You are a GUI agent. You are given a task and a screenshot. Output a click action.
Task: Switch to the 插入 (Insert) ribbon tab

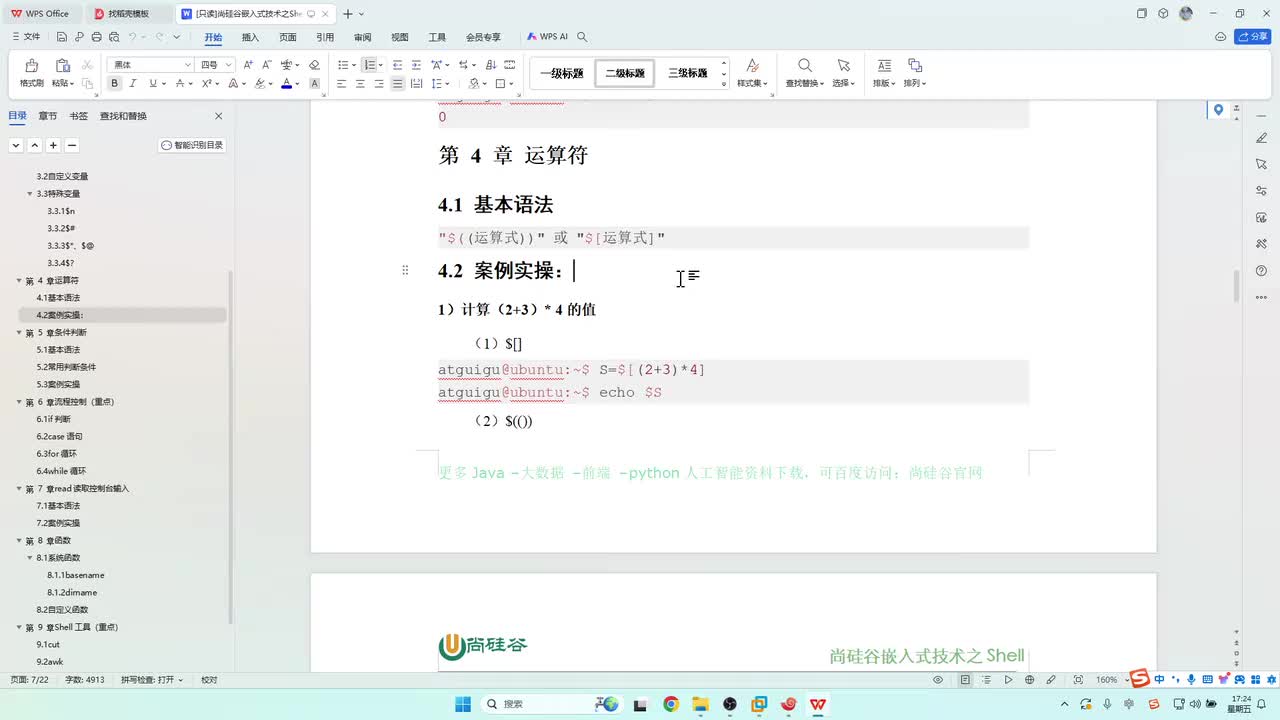tap(250, 37)
